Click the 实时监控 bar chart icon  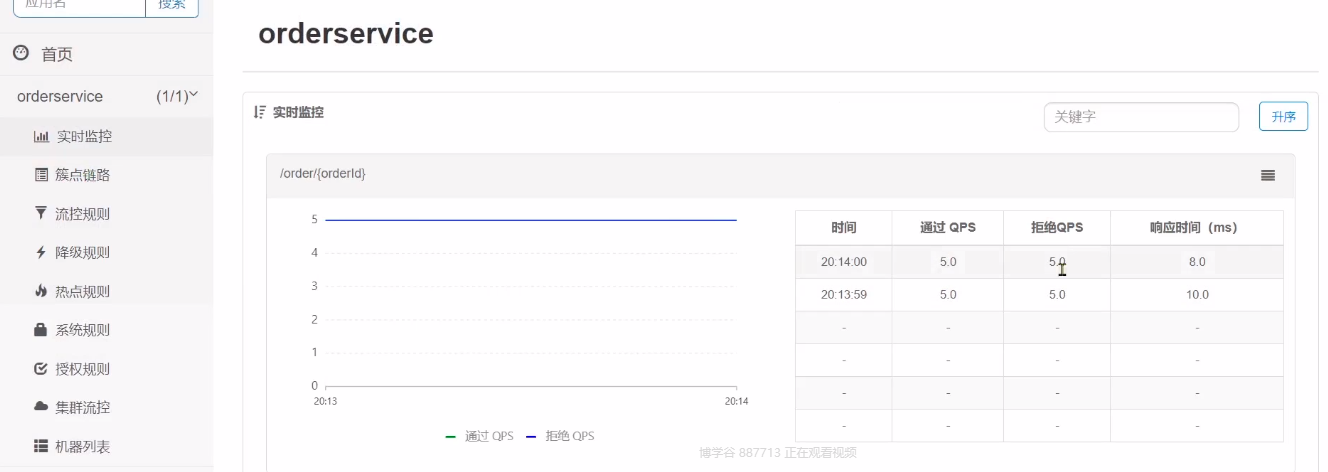pyautogui.click(x=41, y=136)
